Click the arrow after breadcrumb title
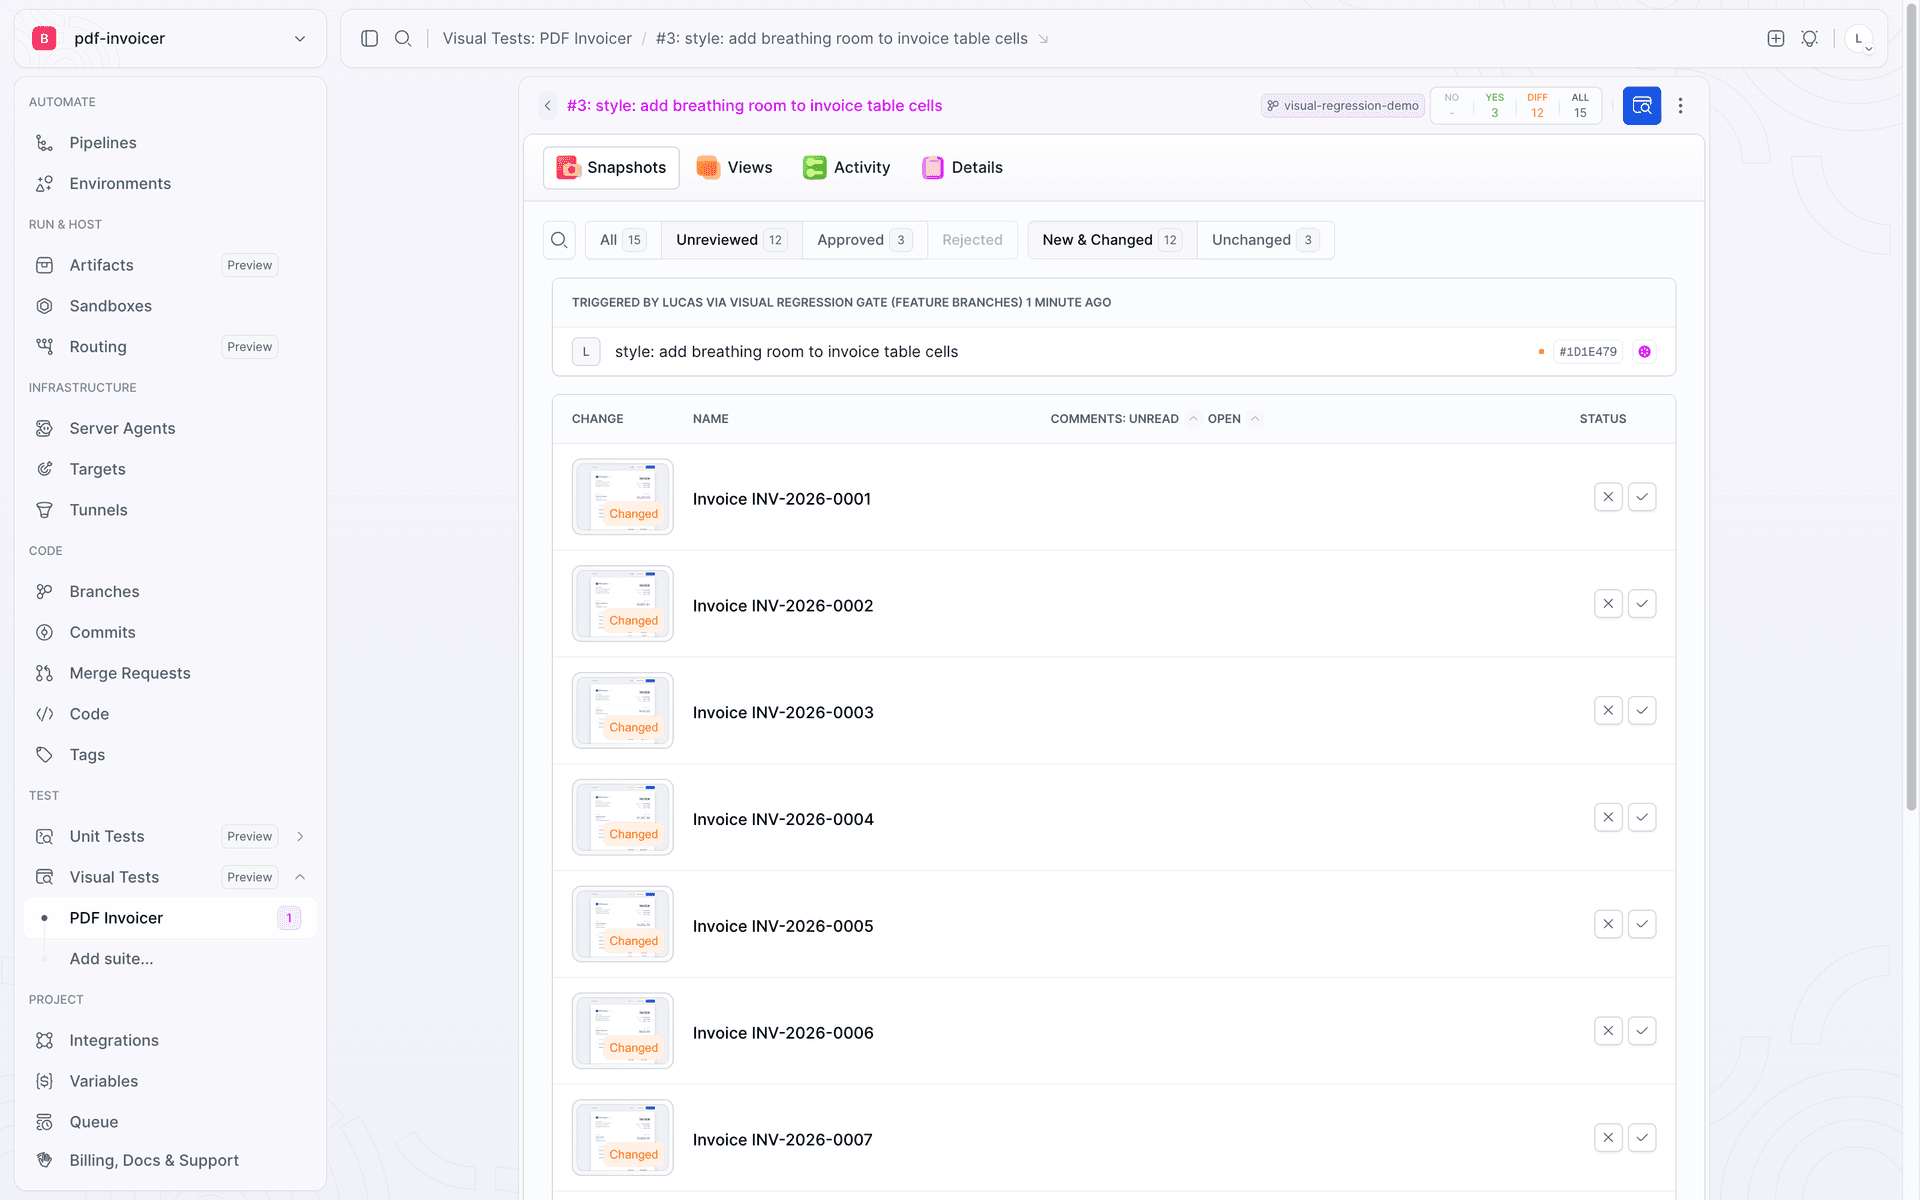1920x1200 pixels. point(1043,39)
